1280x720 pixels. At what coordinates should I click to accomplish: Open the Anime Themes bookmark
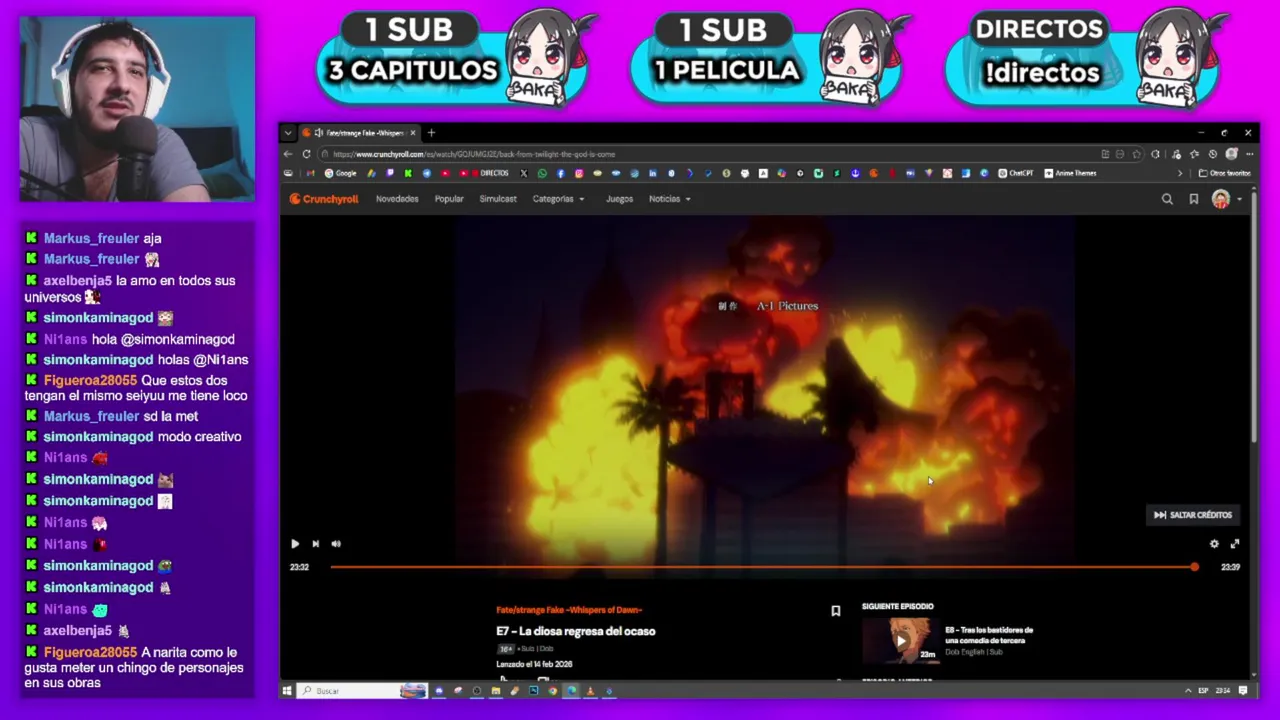pyautogui.click(x=1071, y=173)
